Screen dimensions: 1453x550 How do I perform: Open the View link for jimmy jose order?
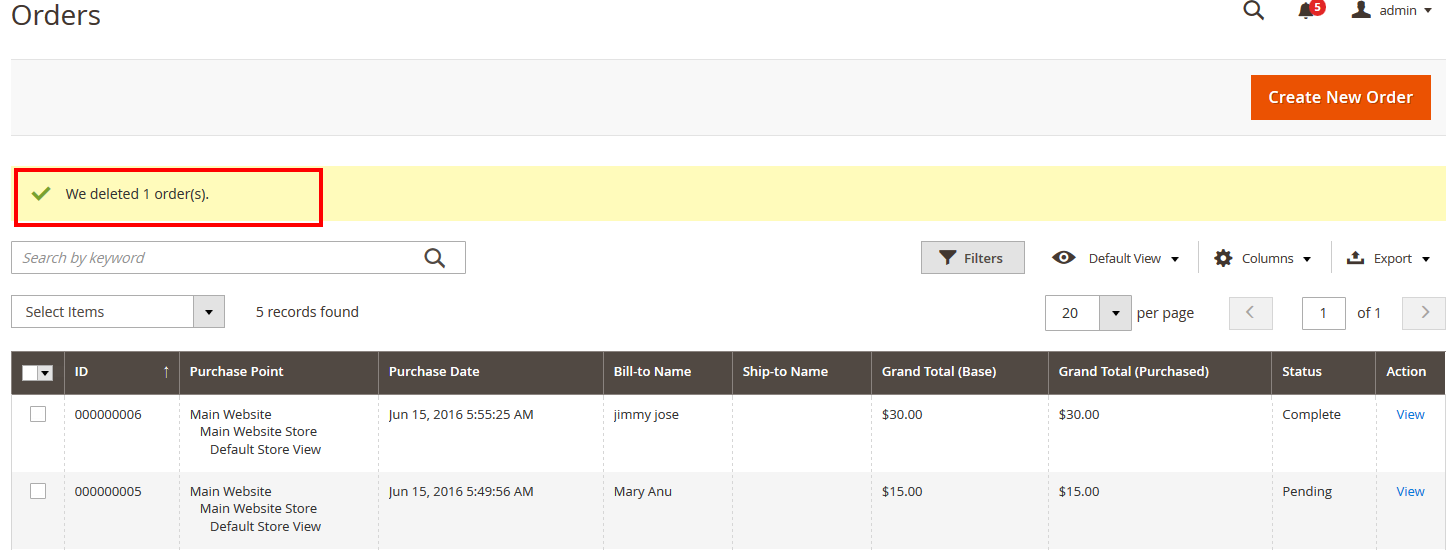(1410, 414)
